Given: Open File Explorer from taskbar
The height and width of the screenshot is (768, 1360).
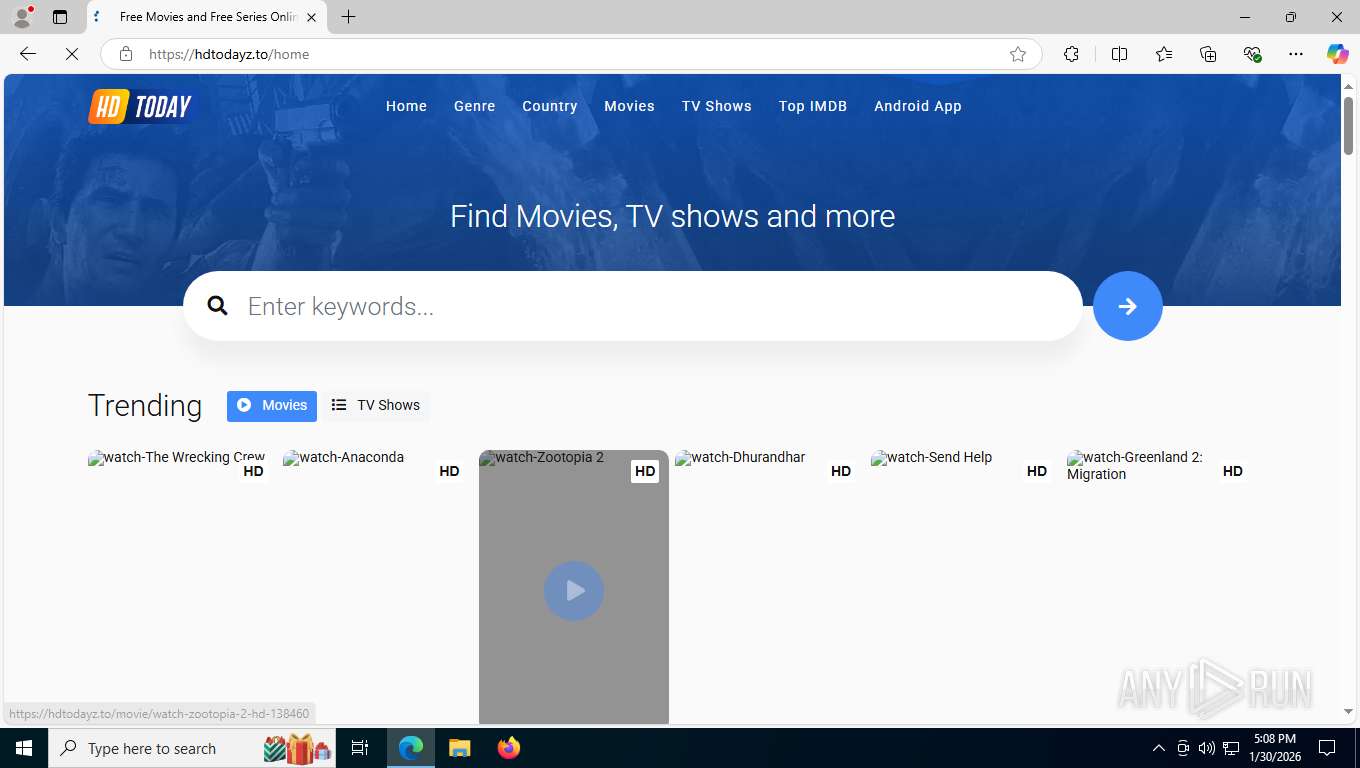Looking at the screenshot, I should 459,748.
